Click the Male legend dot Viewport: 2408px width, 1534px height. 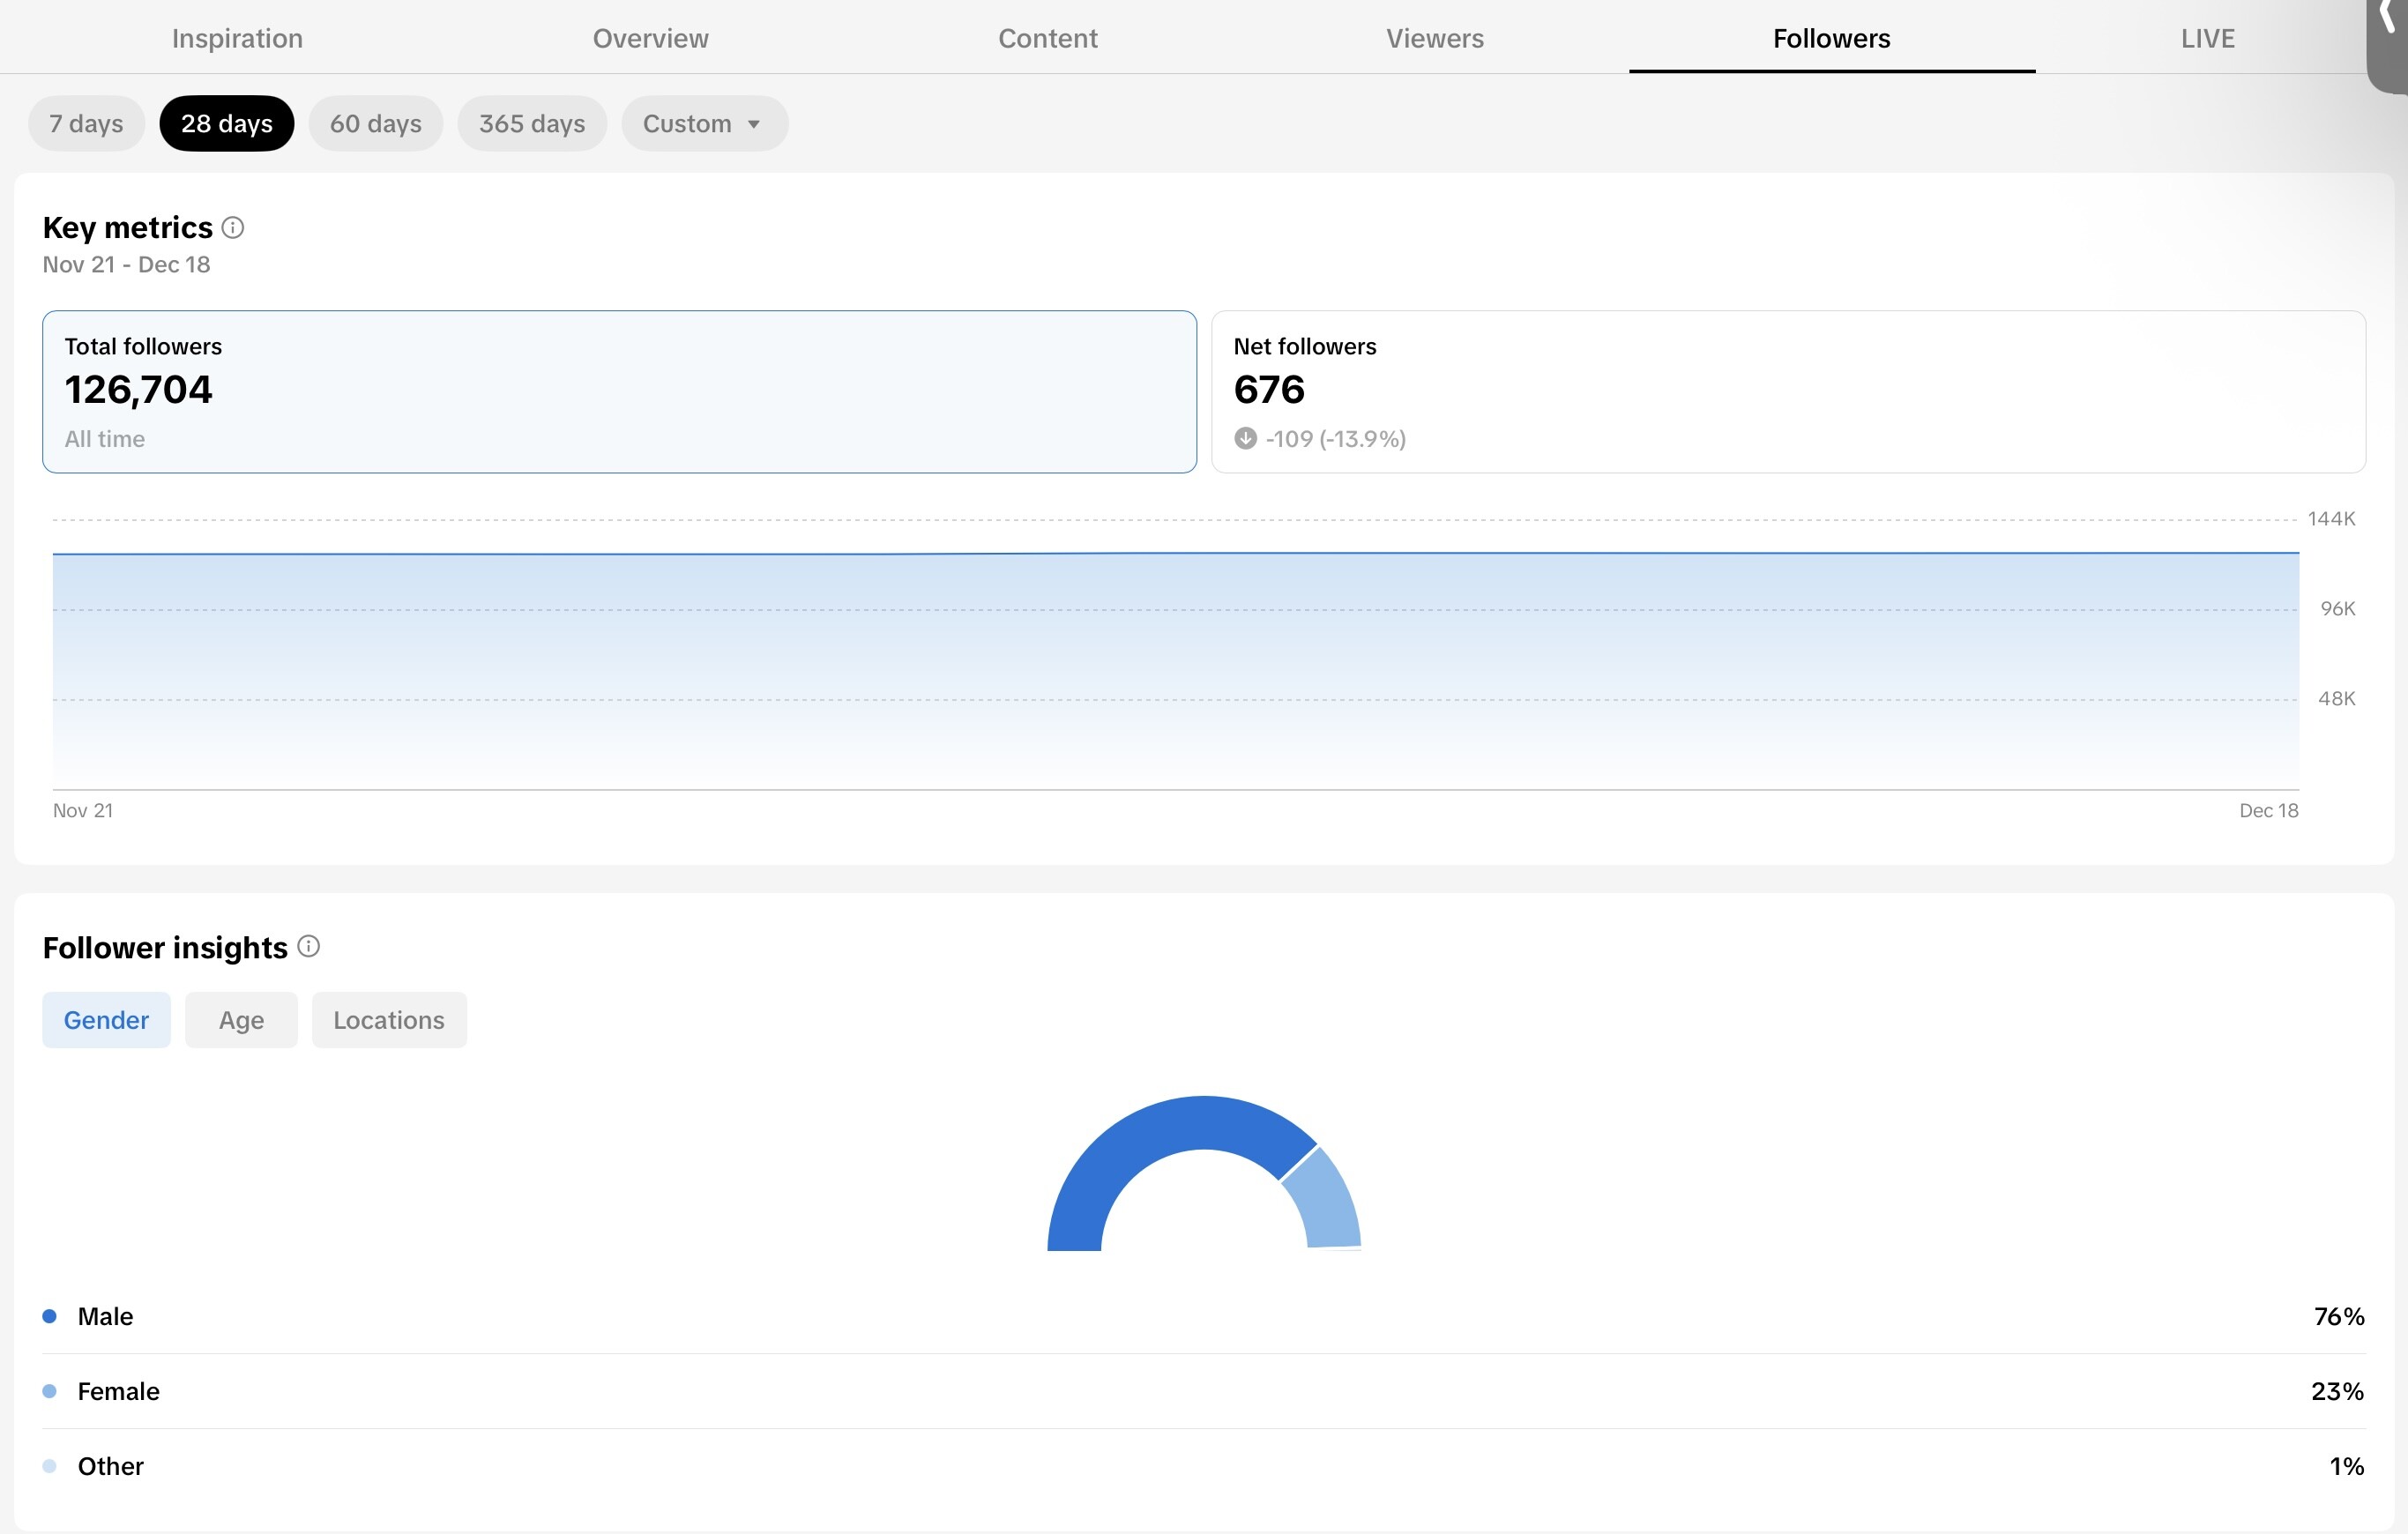click(50, 1316)
